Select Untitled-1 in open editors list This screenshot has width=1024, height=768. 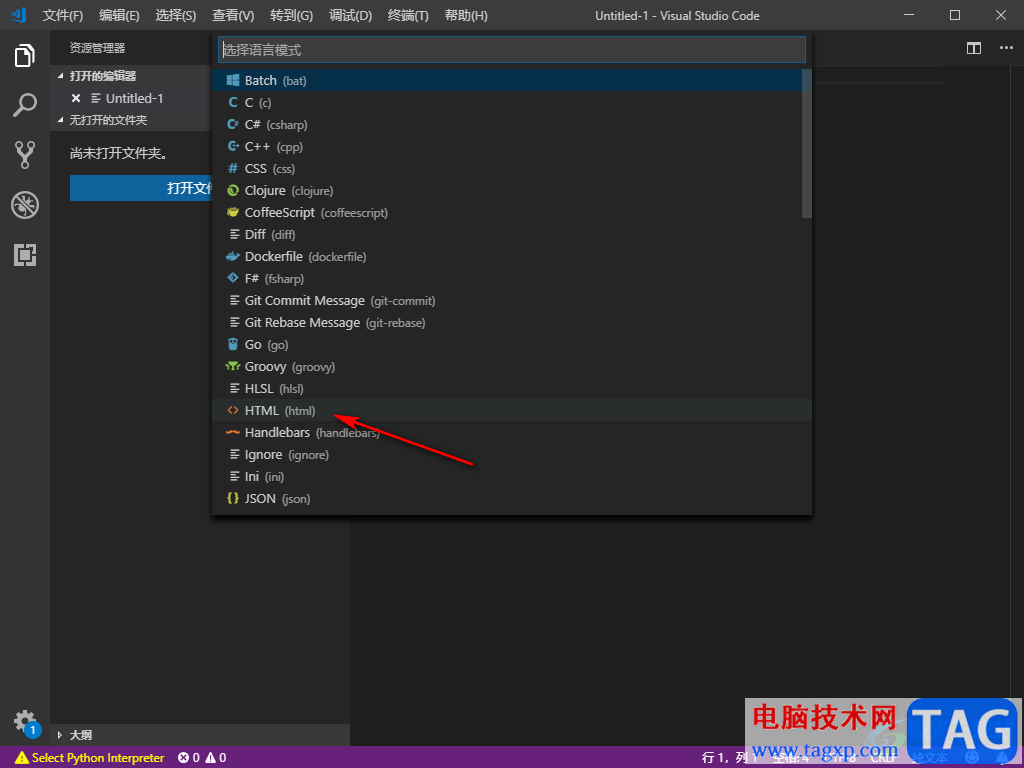(135, 98)
